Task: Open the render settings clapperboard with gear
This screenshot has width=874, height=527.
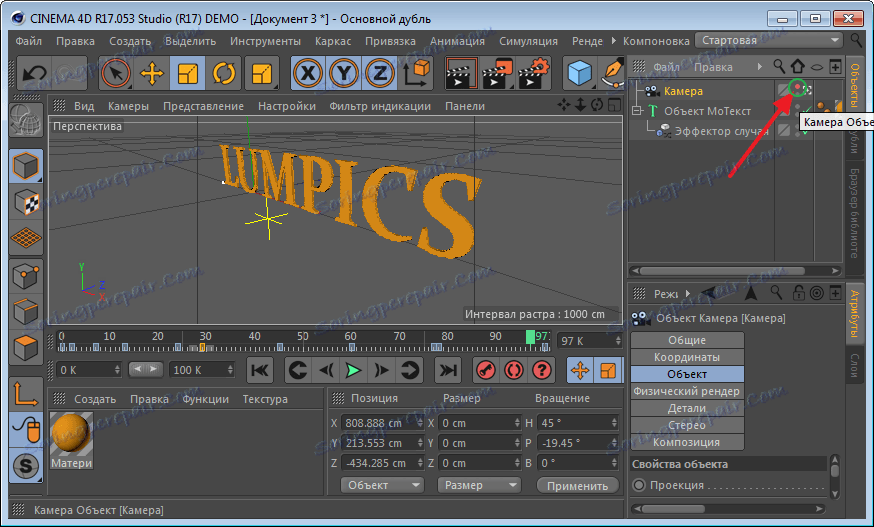Action: pos(534,73)
